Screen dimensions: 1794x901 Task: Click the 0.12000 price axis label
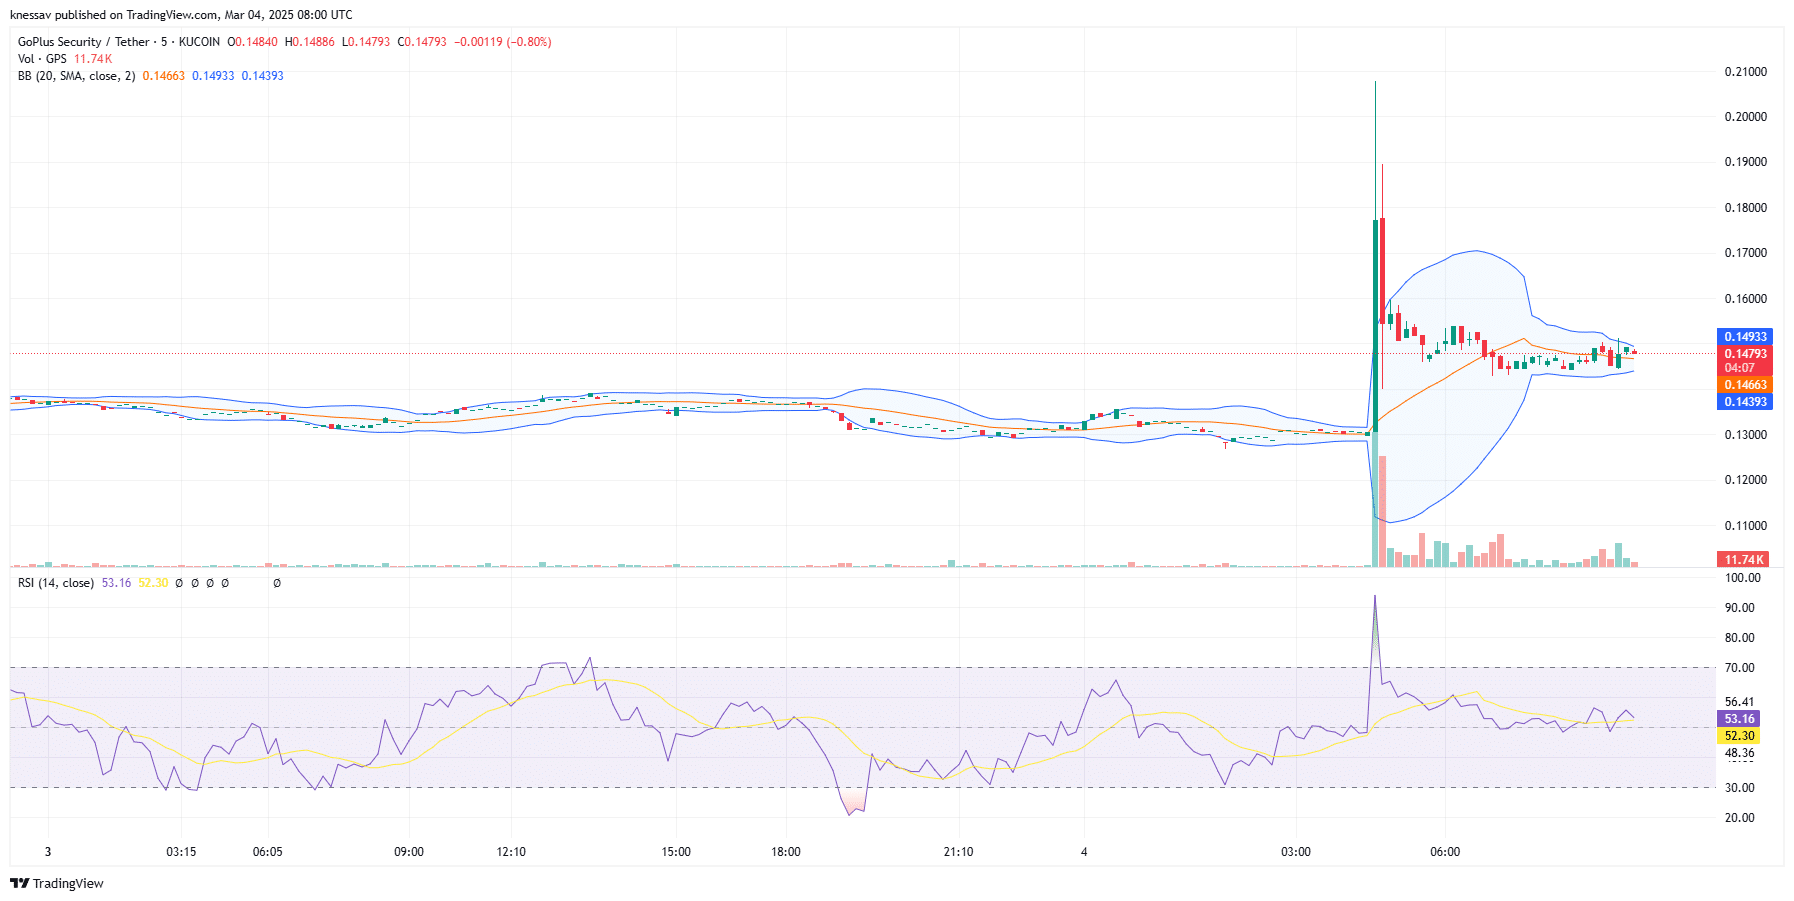pyautogui.click(x=1746, y=480)
